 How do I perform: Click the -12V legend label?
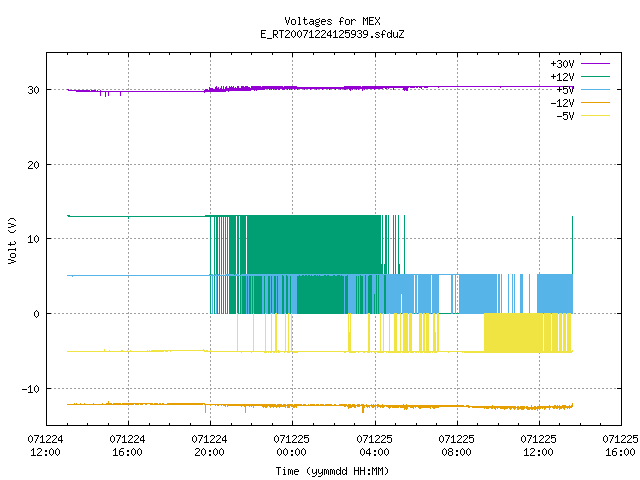point(562,103)
